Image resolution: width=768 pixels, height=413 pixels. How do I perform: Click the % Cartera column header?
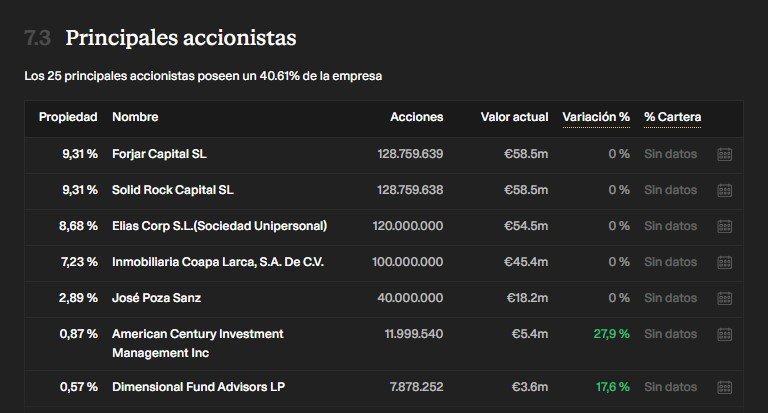[x=672, y=117]
